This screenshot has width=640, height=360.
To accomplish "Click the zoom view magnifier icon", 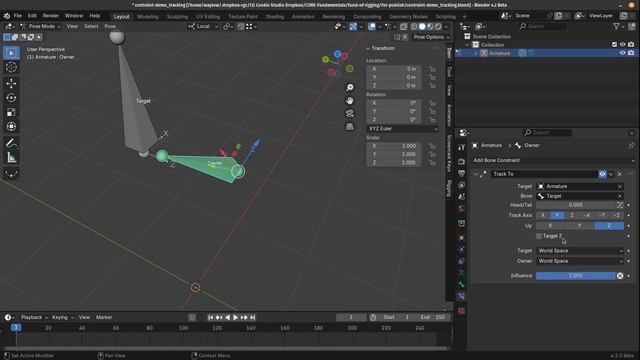I will tap(350, 87).
